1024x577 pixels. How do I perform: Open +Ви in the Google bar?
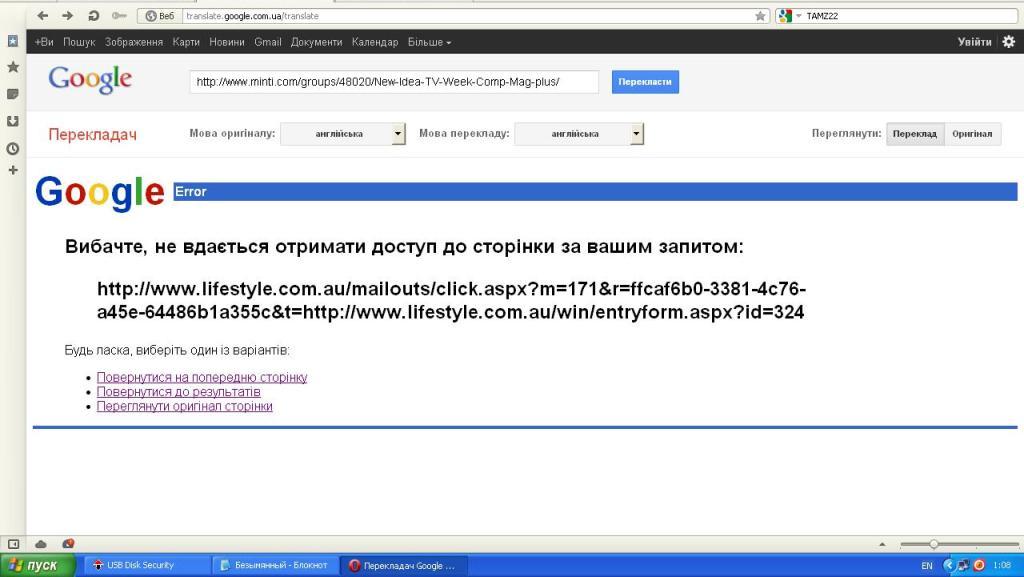point(44,42)
